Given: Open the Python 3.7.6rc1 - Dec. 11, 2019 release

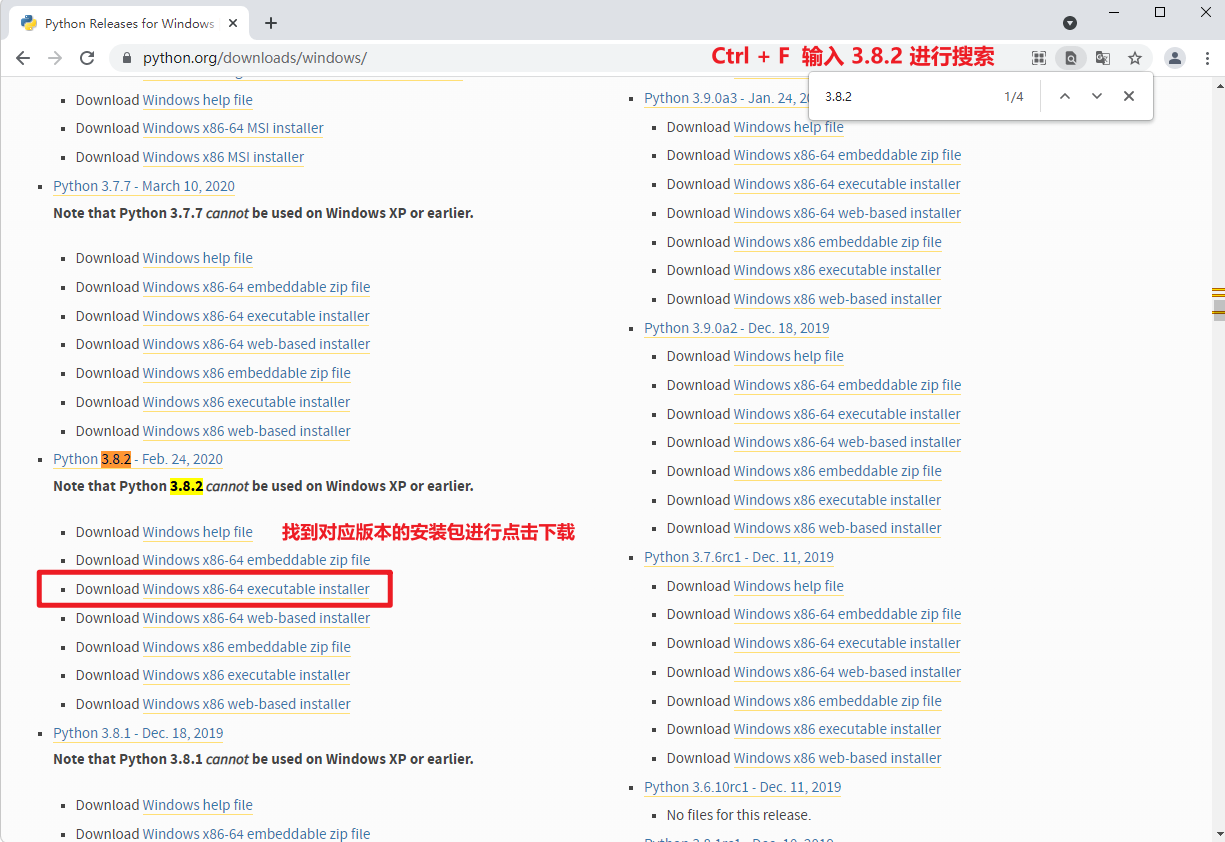Looking at the screenshot, I should pyautogui.click(x=739, y=557).
